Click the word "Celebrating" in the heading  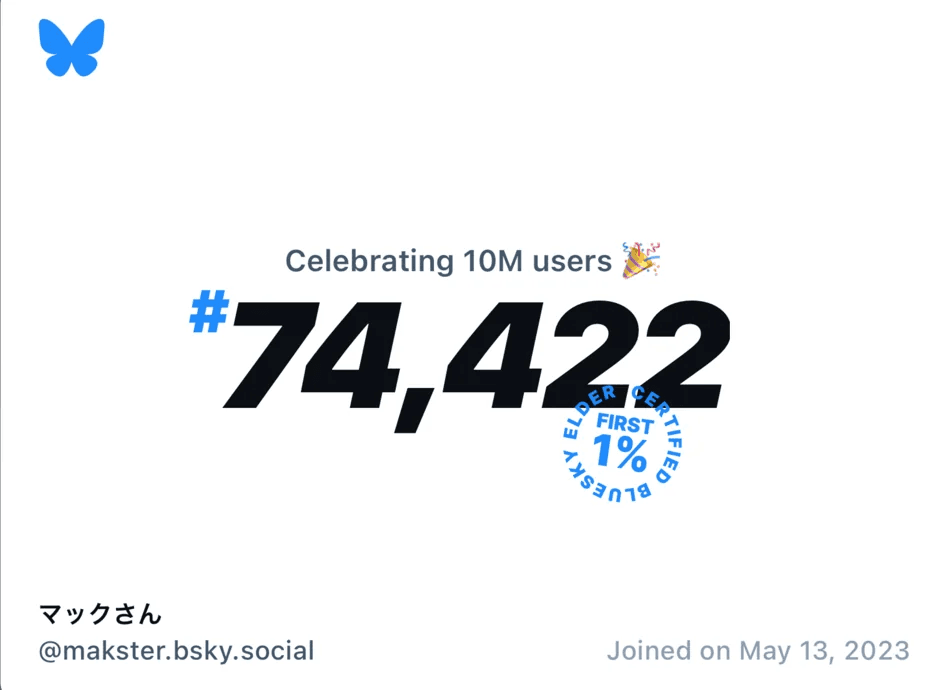pos(370,261)
